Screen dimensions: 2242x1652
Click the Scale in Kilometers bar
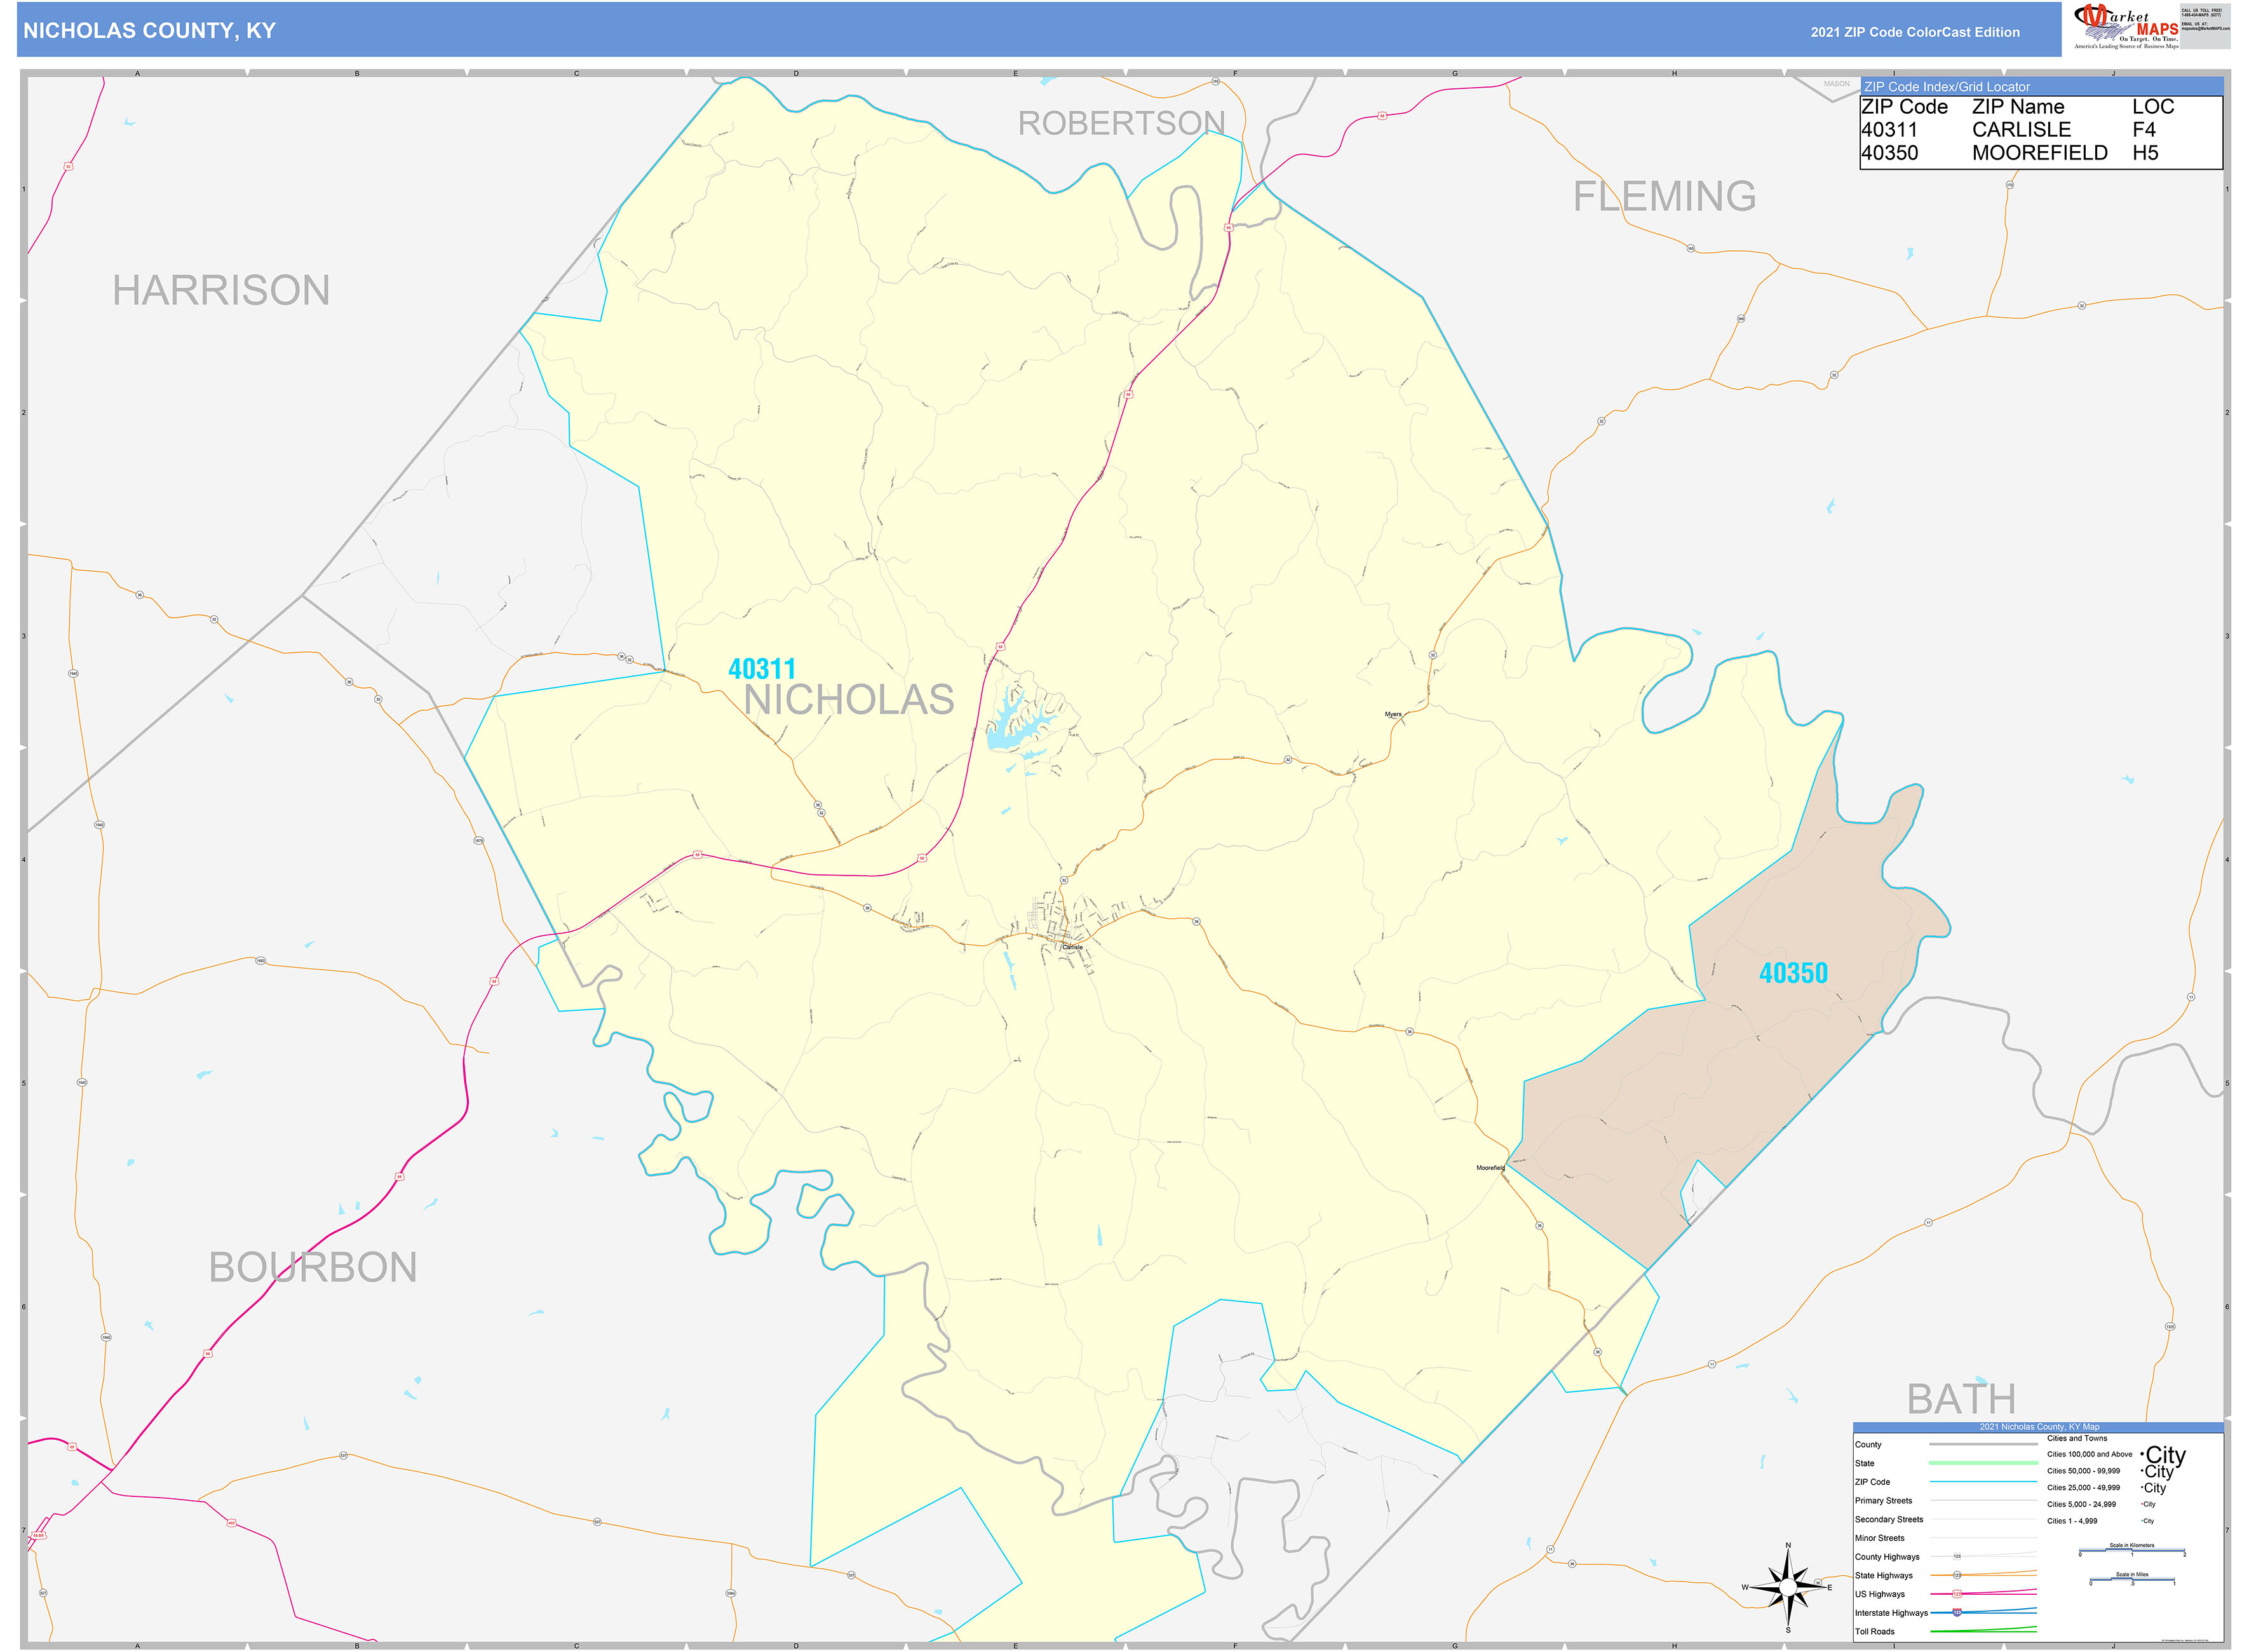pyautogui.click(x=2131, y=1551)
